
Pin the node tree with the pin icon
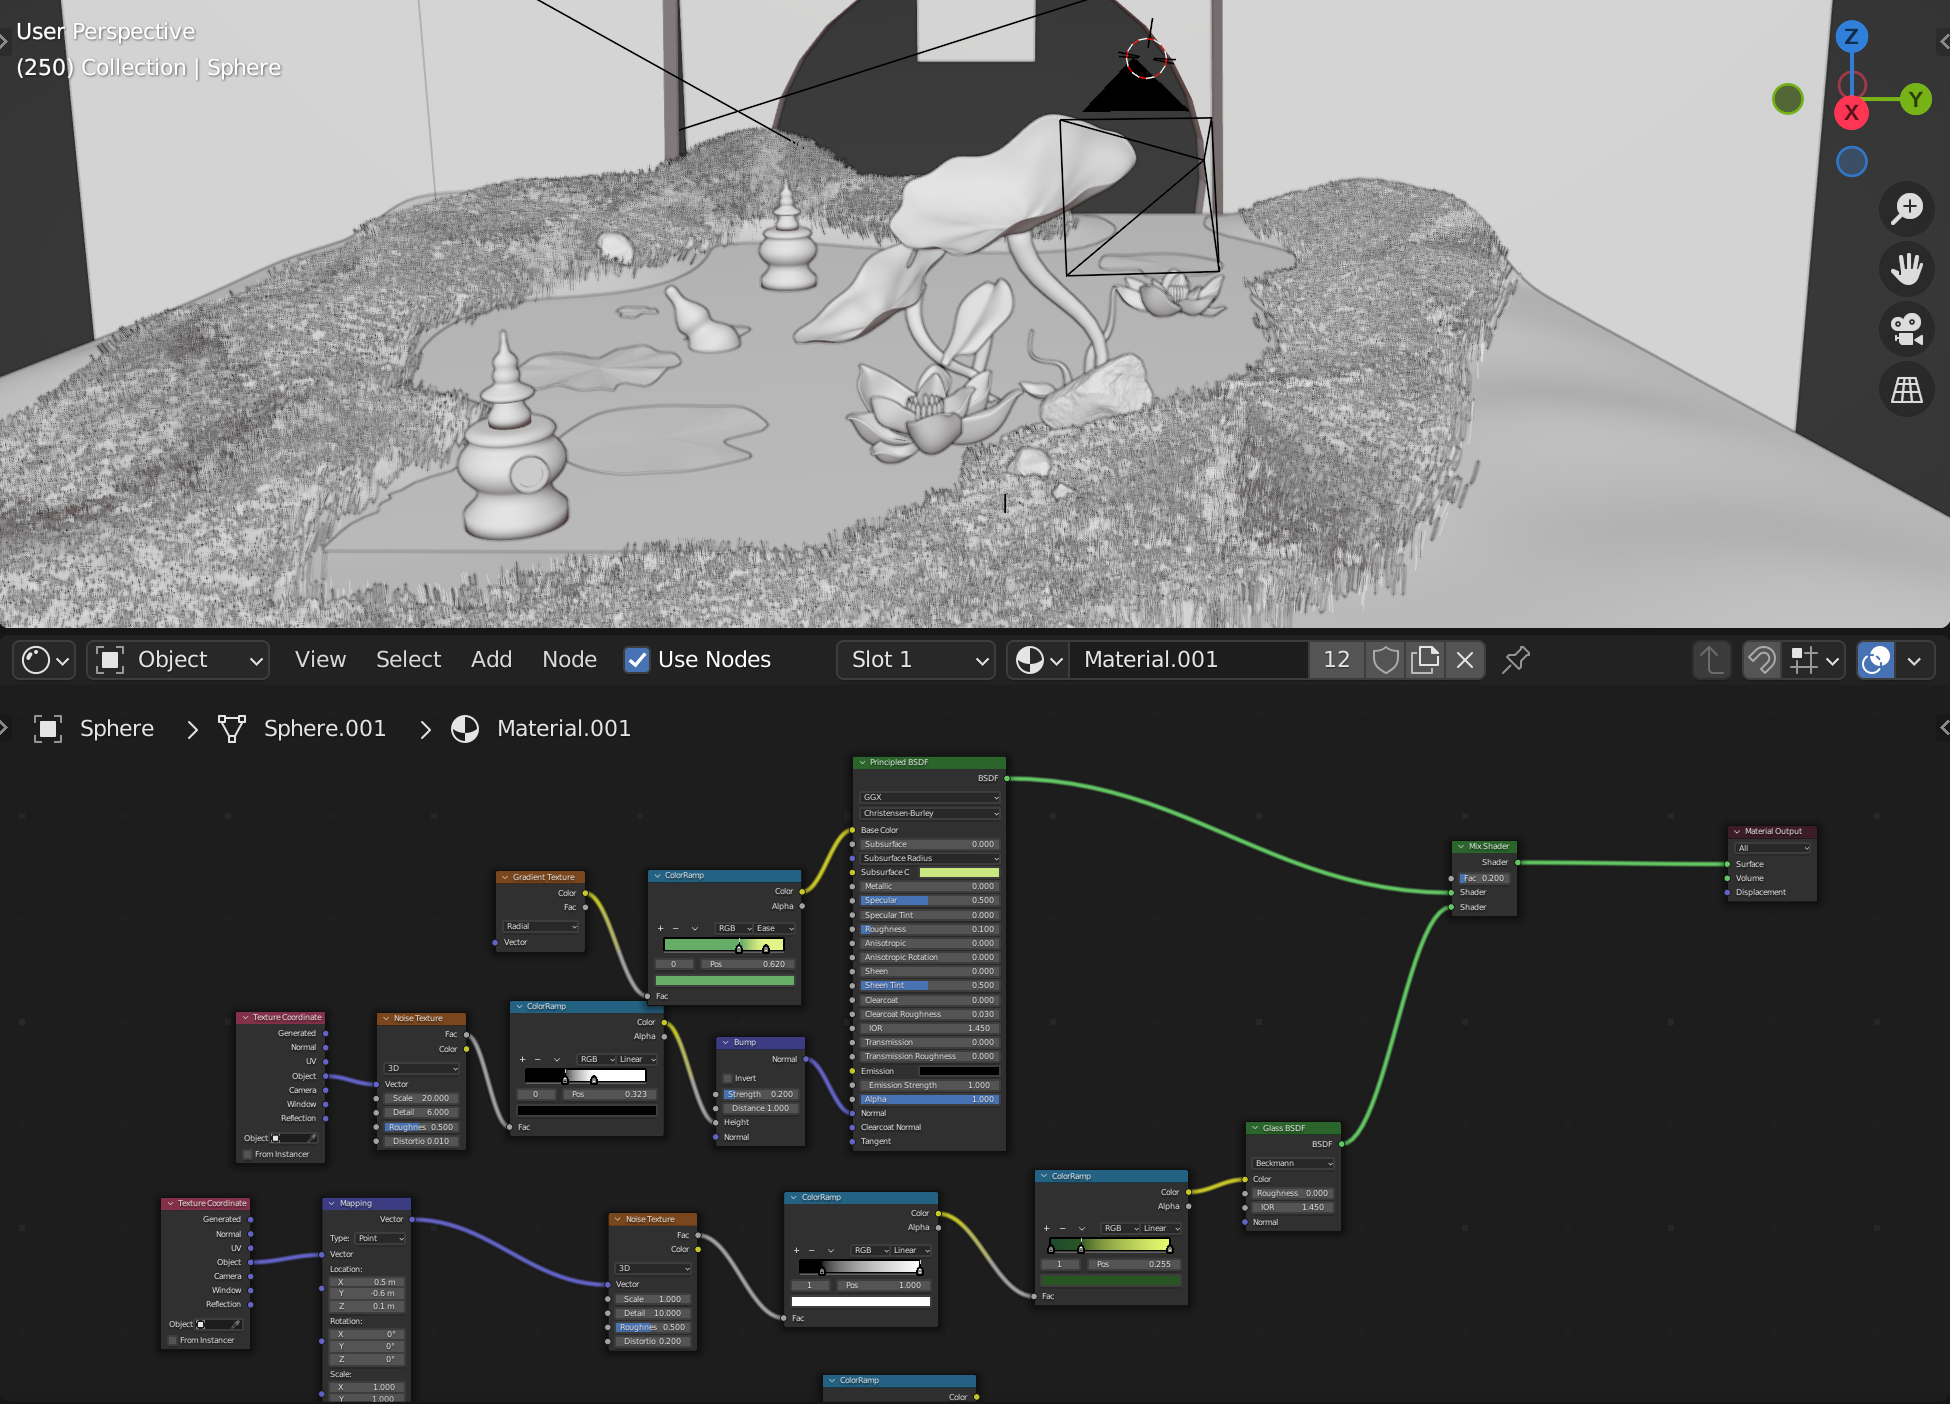(1516, 660)
